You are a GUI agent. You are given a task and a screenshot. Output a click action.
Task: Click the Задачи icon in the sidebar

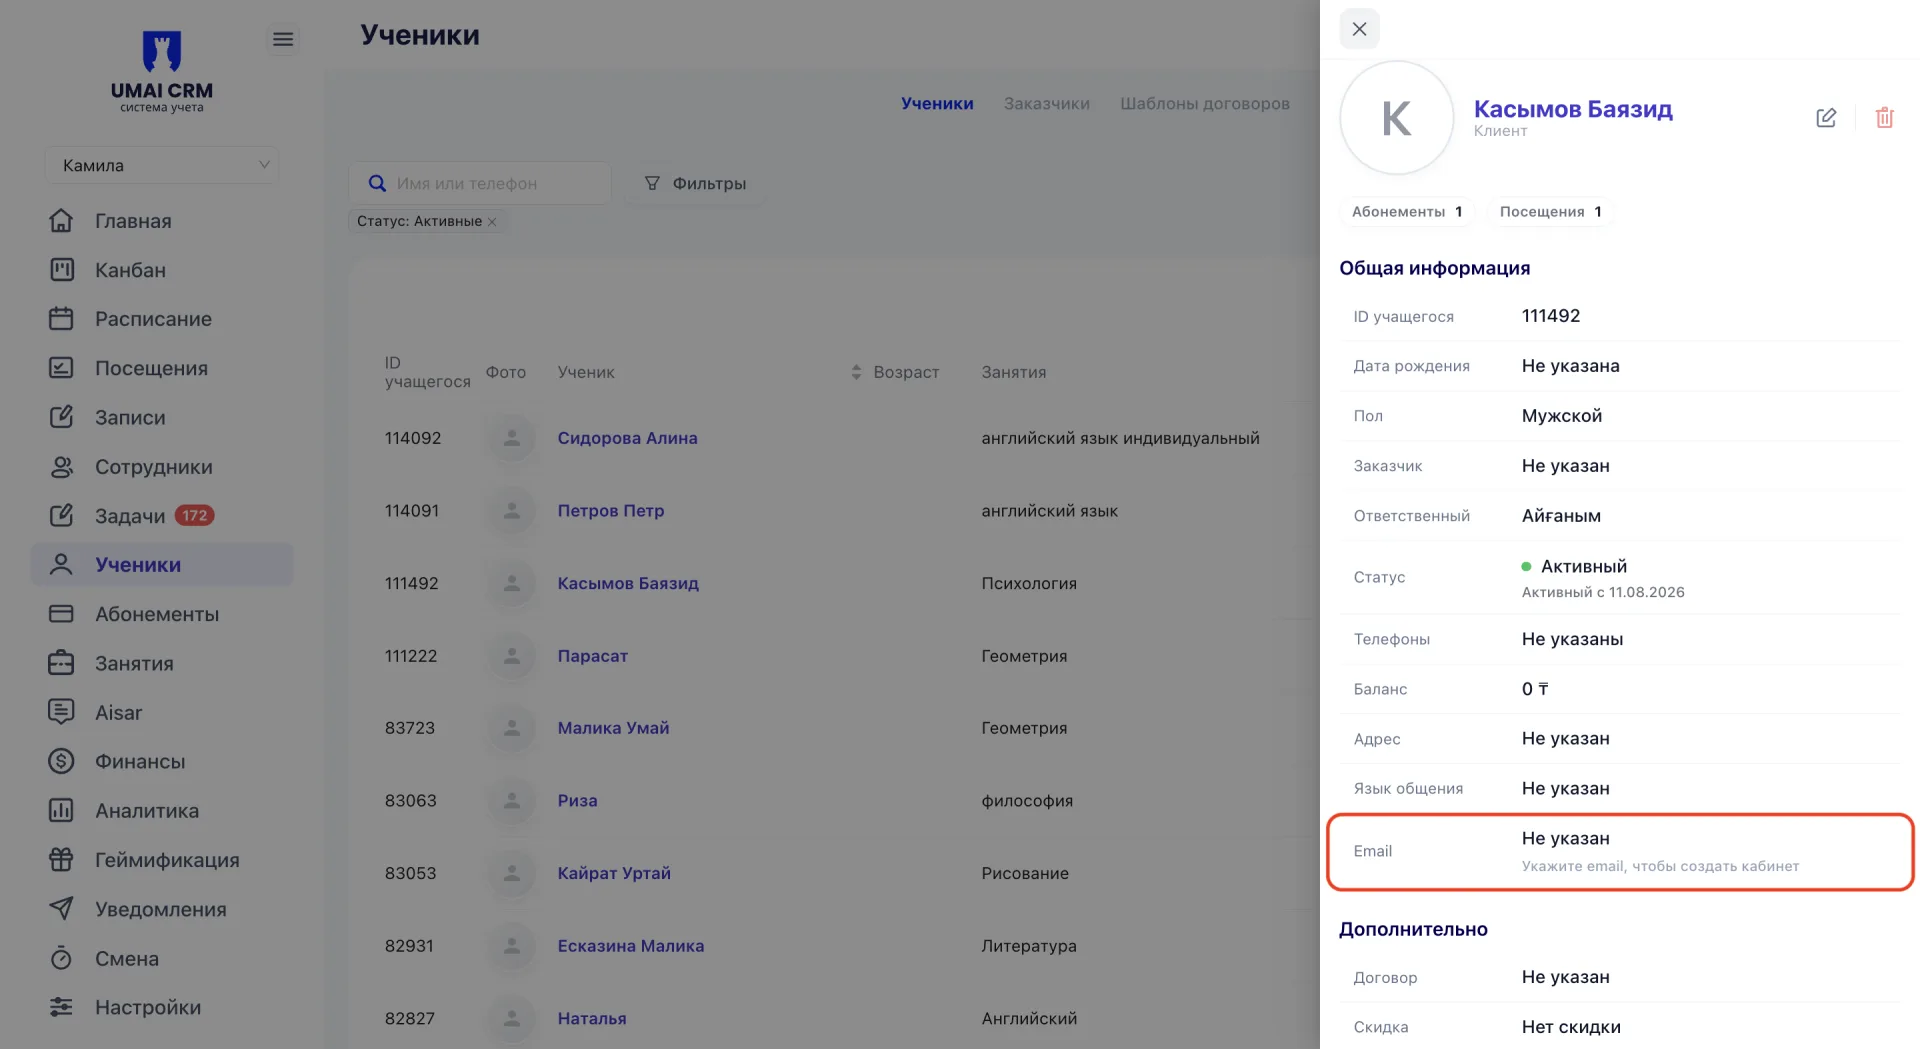[x=61, y=516]
